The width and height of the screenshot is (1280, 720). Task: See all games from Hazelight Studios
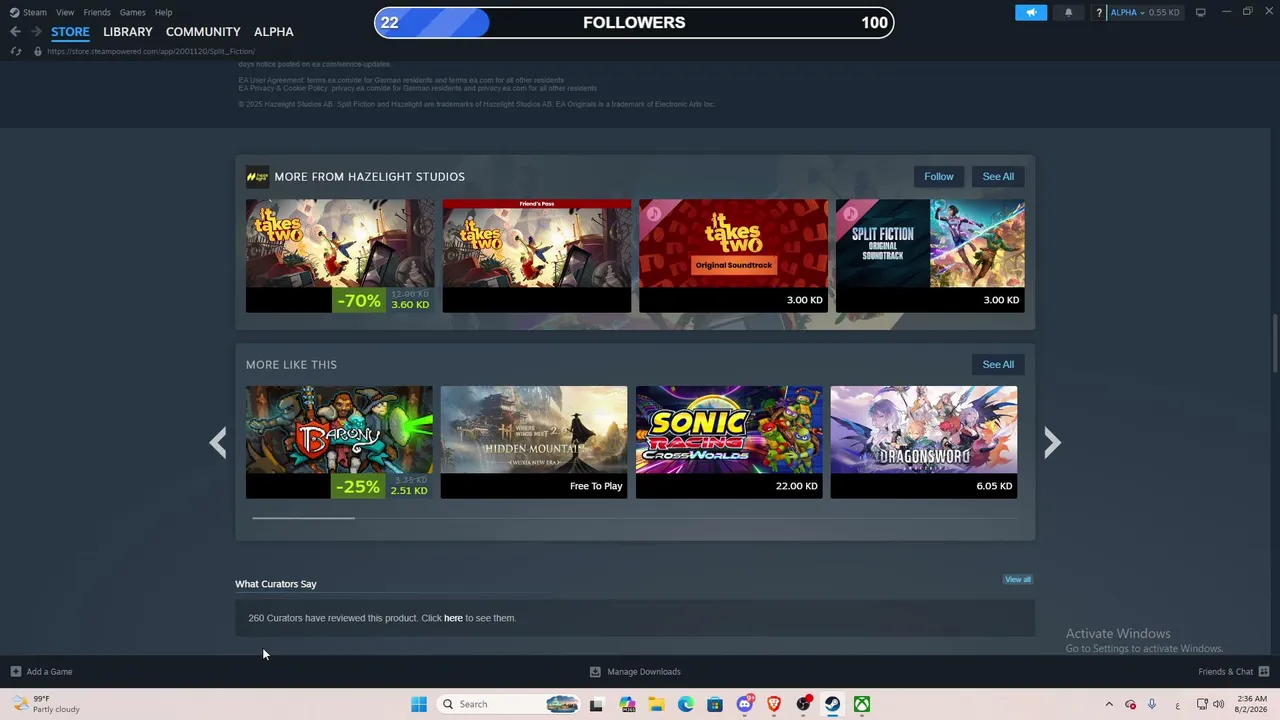(x=998, y=177)
